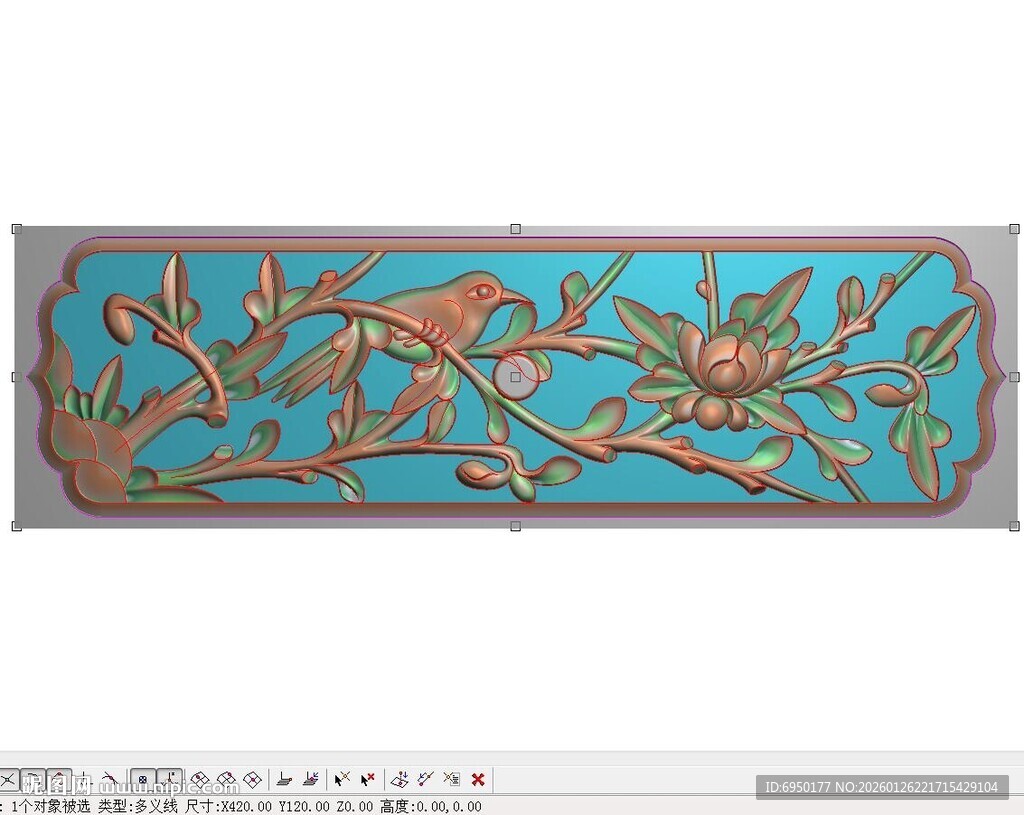Click the size readout "X420.00" in status bar
This screenshot has width=1024, height=815.
[x=246, y=806]
